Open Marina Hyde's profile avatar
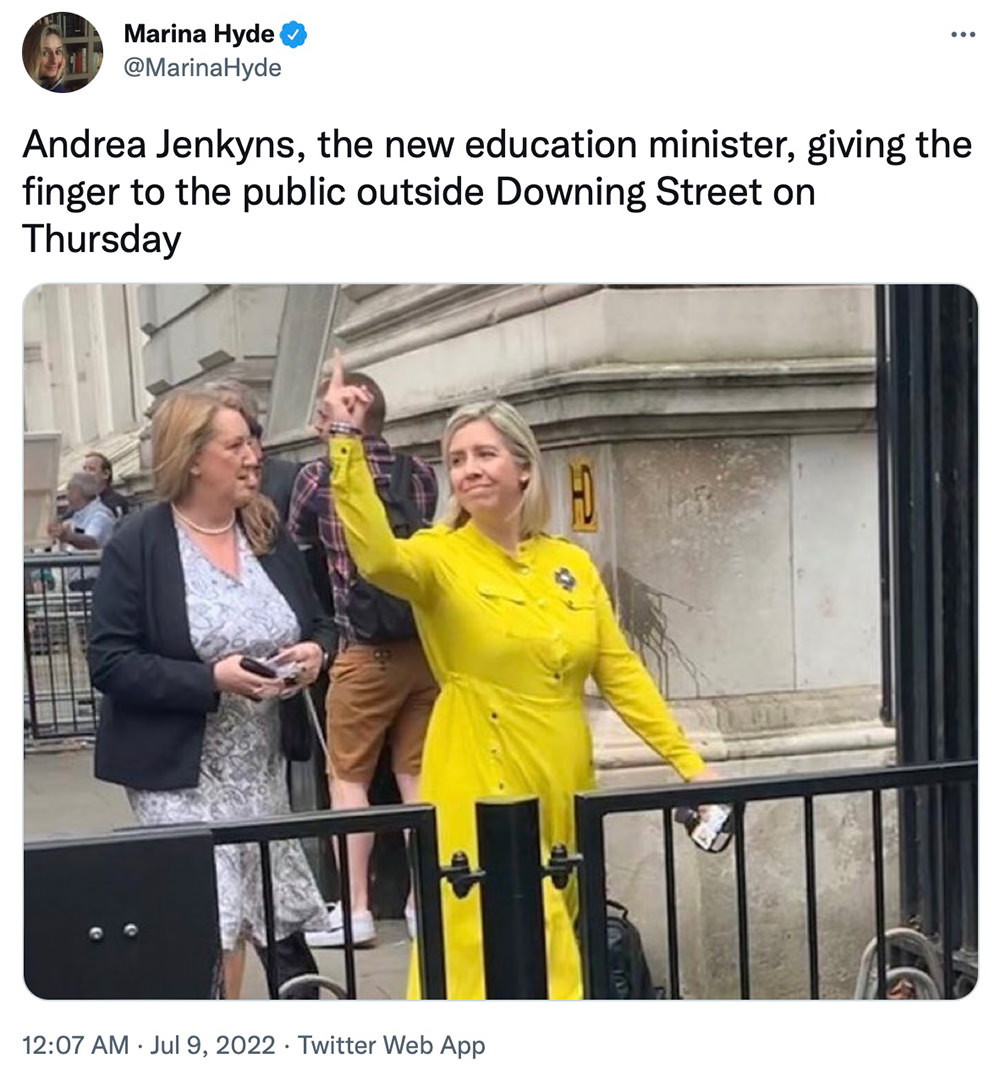The width and height of the screenshot is (1000, 1086). click(x=62, y=52)
